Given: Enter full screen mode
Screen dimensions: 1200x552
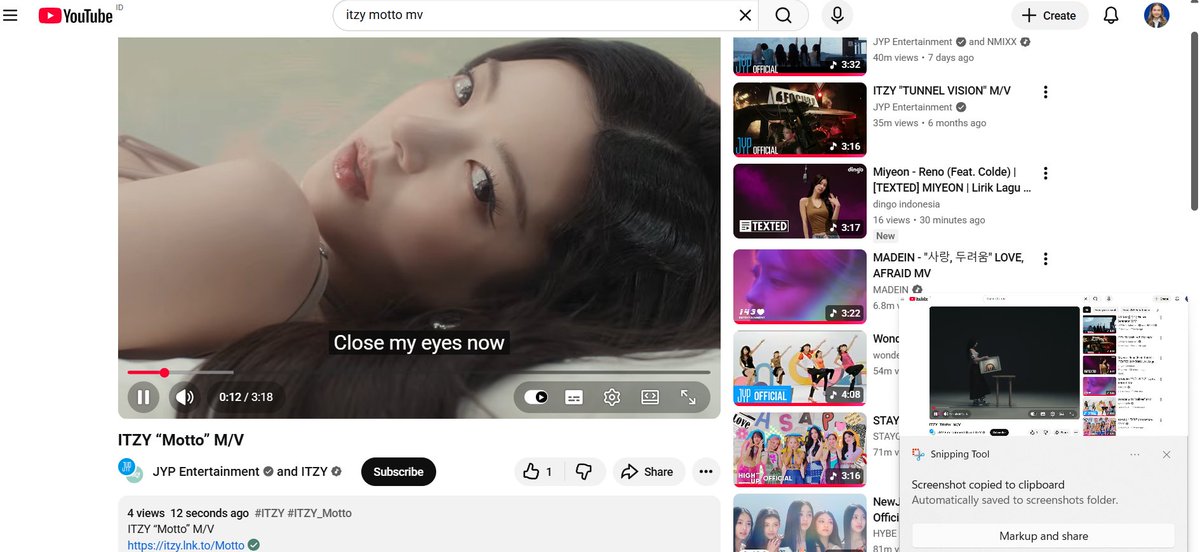Looking at the screenshot, I should click(688, 397).
